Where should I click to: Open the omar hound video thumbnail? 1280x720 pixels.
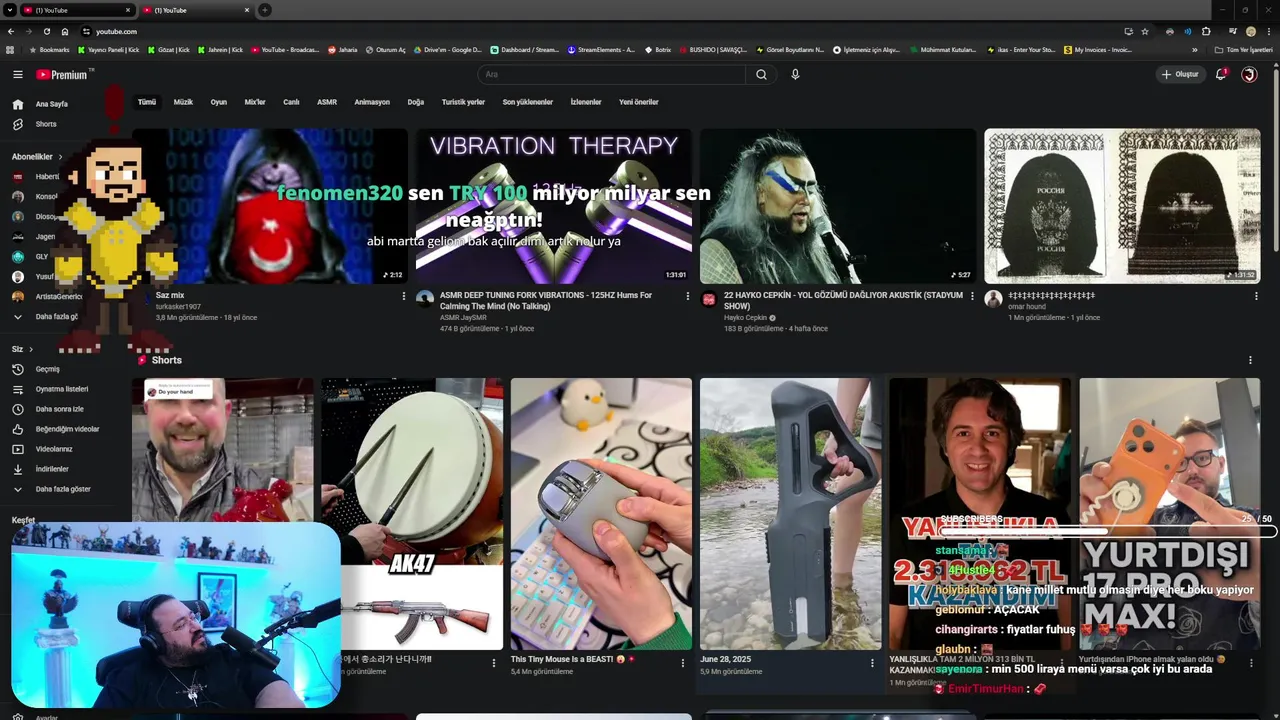[1122, 206]
